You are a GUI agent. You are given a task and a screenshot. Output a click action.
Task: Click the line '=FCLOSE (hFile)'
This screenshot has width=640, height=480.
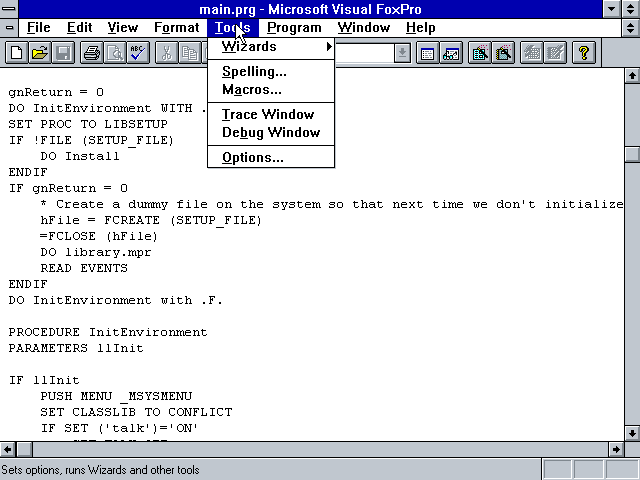(99, 236)
